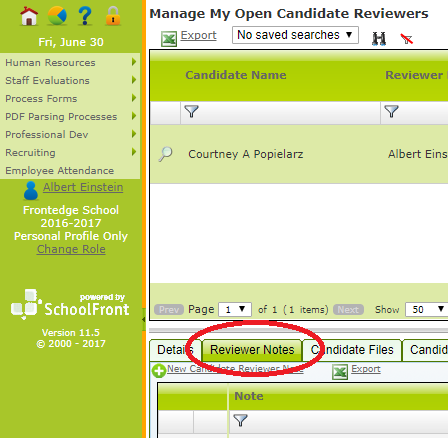Open help via the question mark icon
This screenshot has height=438, width=448.
click(x=85, y=16)
